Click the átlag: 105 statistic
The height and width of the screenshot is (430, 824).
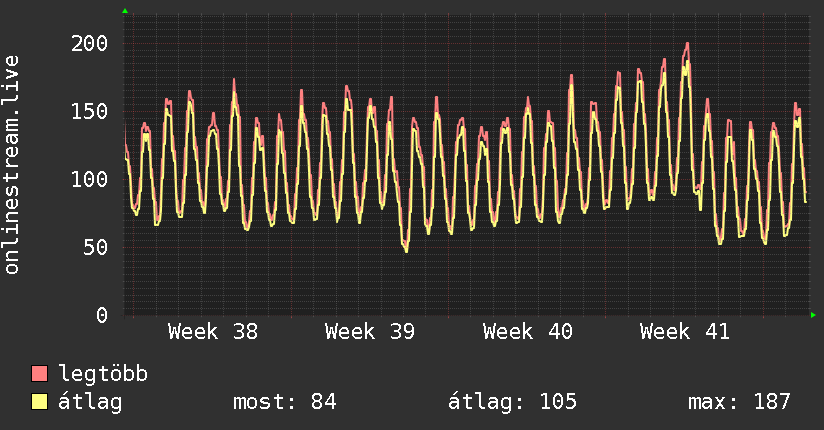(512, 402)
